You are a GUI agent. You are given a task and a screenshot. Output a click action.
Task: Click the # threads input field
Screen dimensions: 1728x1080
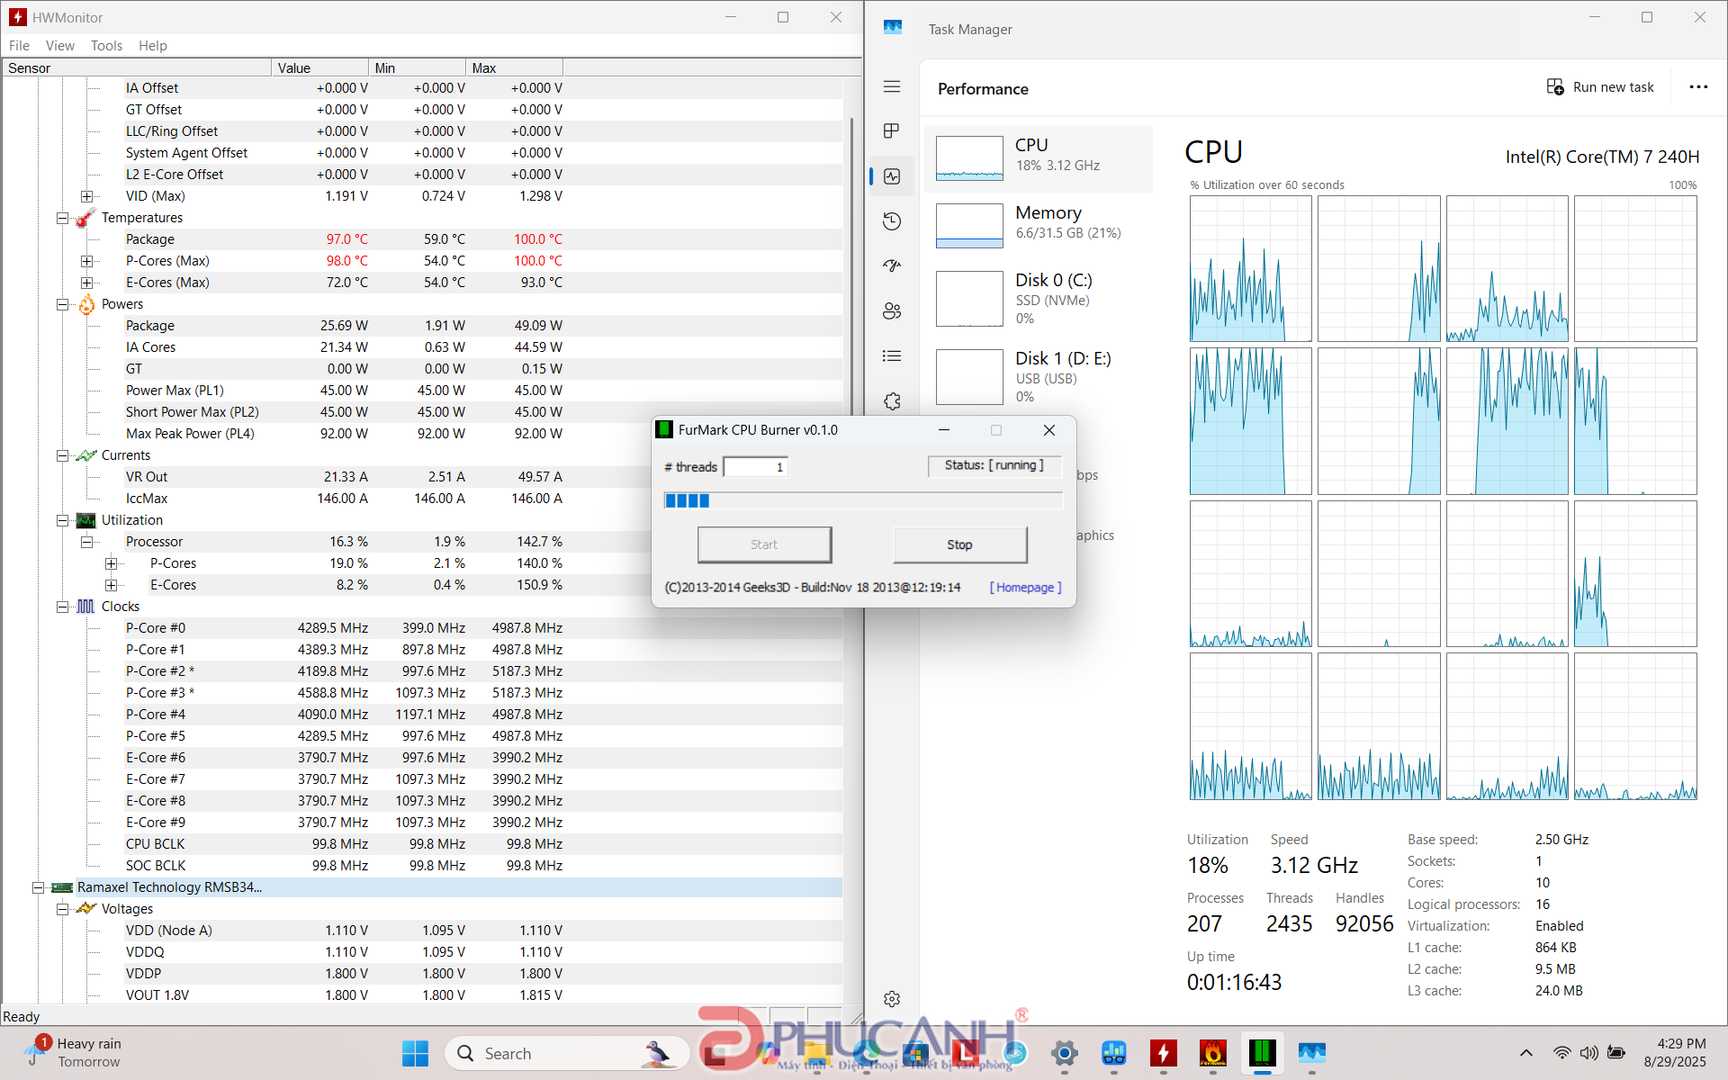(x=755, y=467)
